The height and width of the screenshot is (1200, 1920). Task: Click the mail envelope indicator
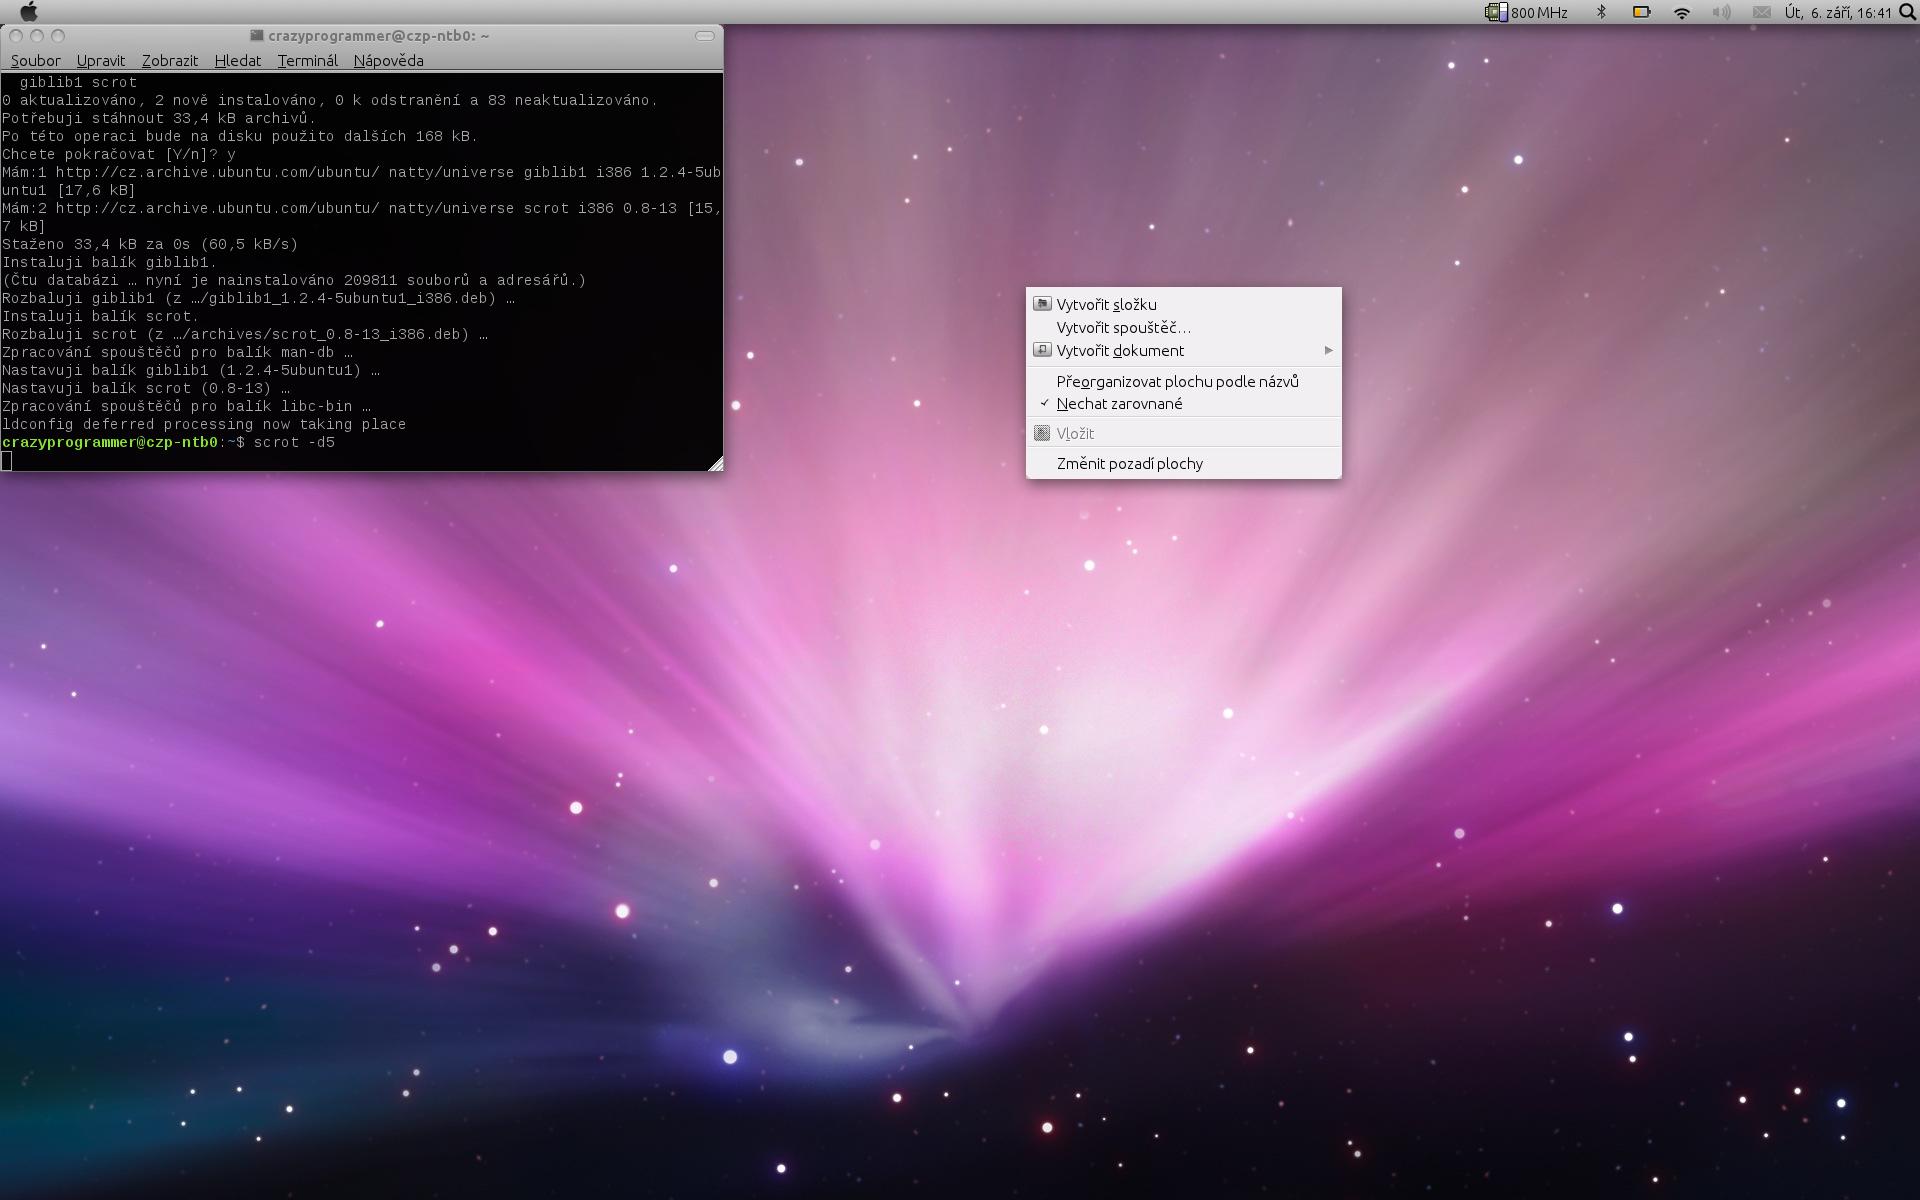(1762, 12)
